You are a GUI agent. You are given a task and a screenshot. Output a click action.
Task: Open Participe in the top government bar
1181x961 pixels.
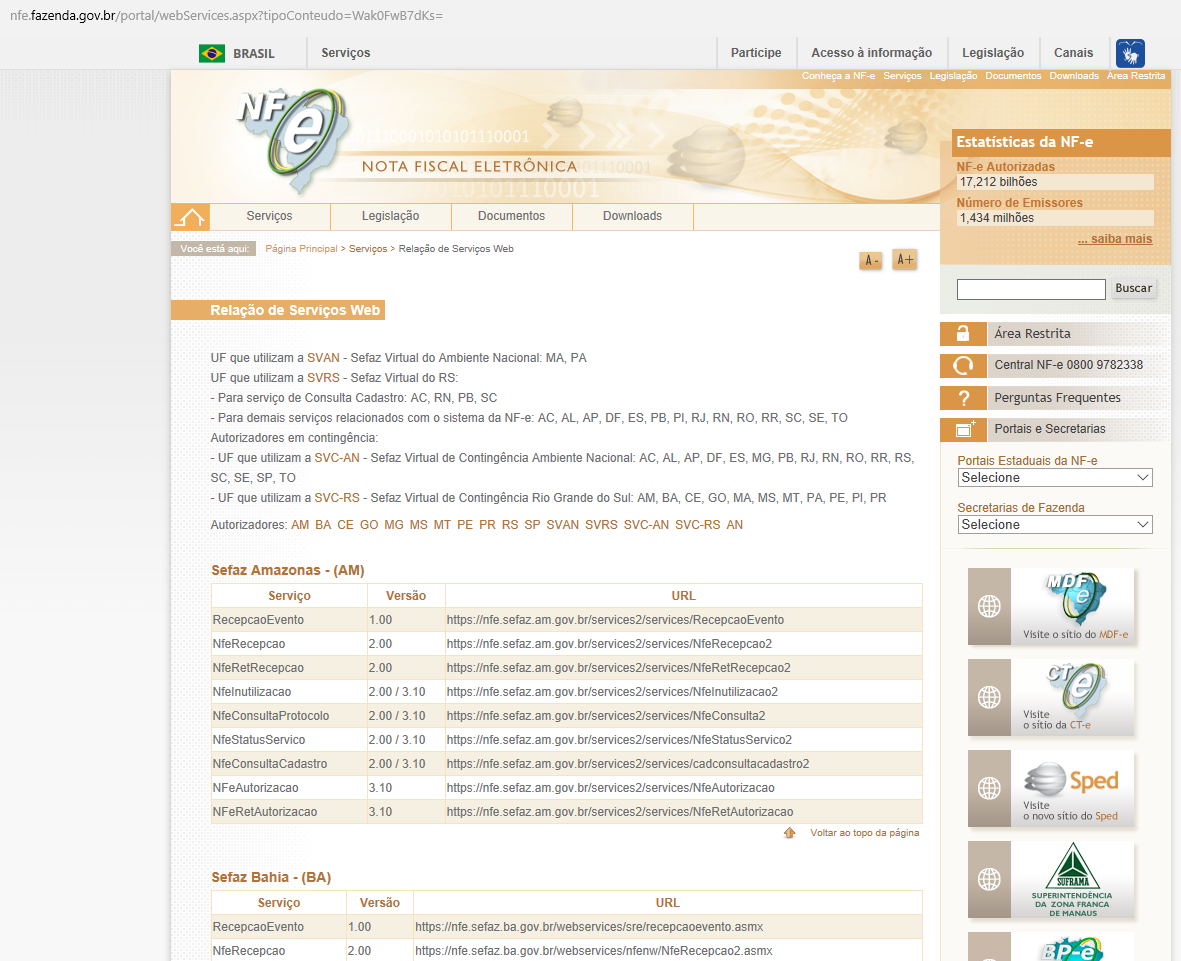(755, 53)
